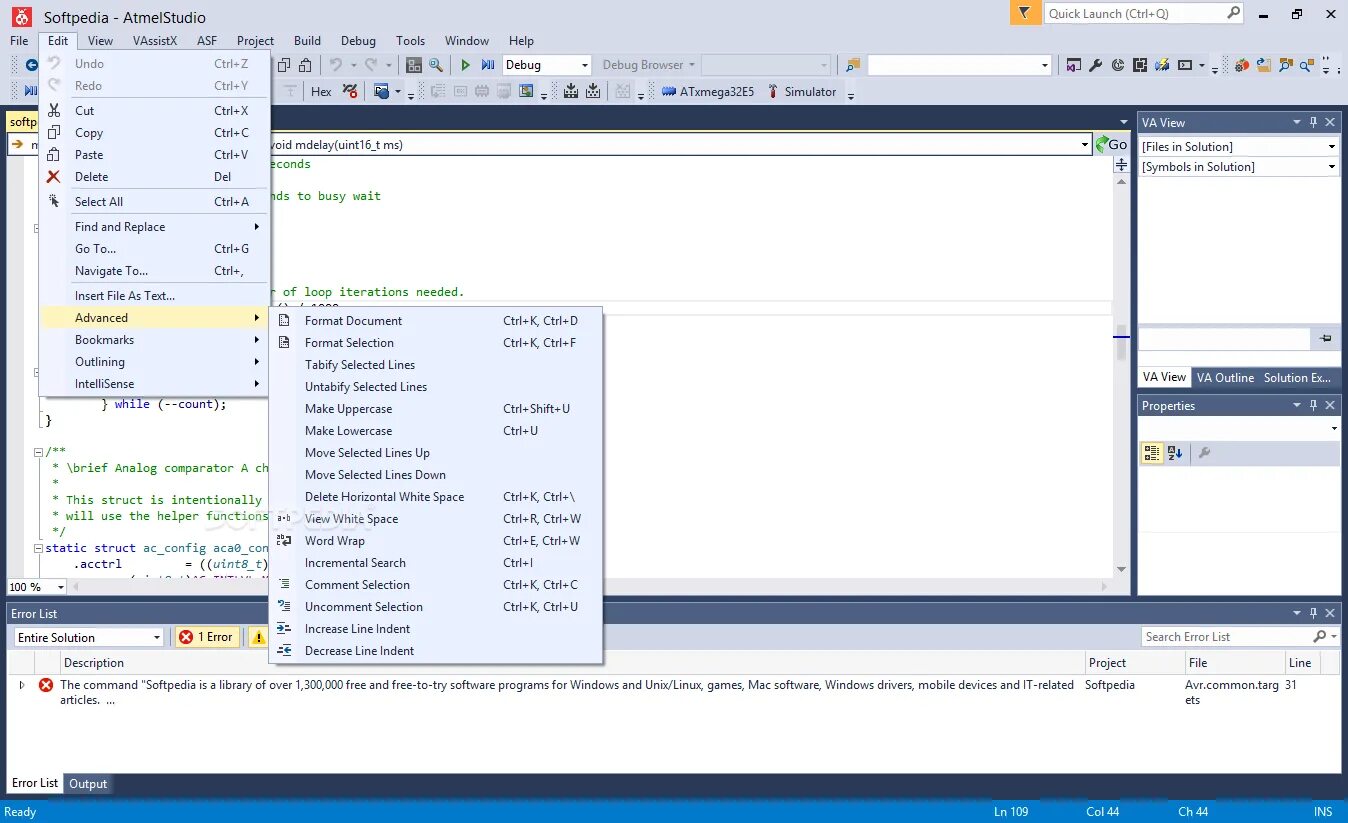Toggle the VA View auto-hide pin
Screen dimensions: 1348x823
[1313, 122]
